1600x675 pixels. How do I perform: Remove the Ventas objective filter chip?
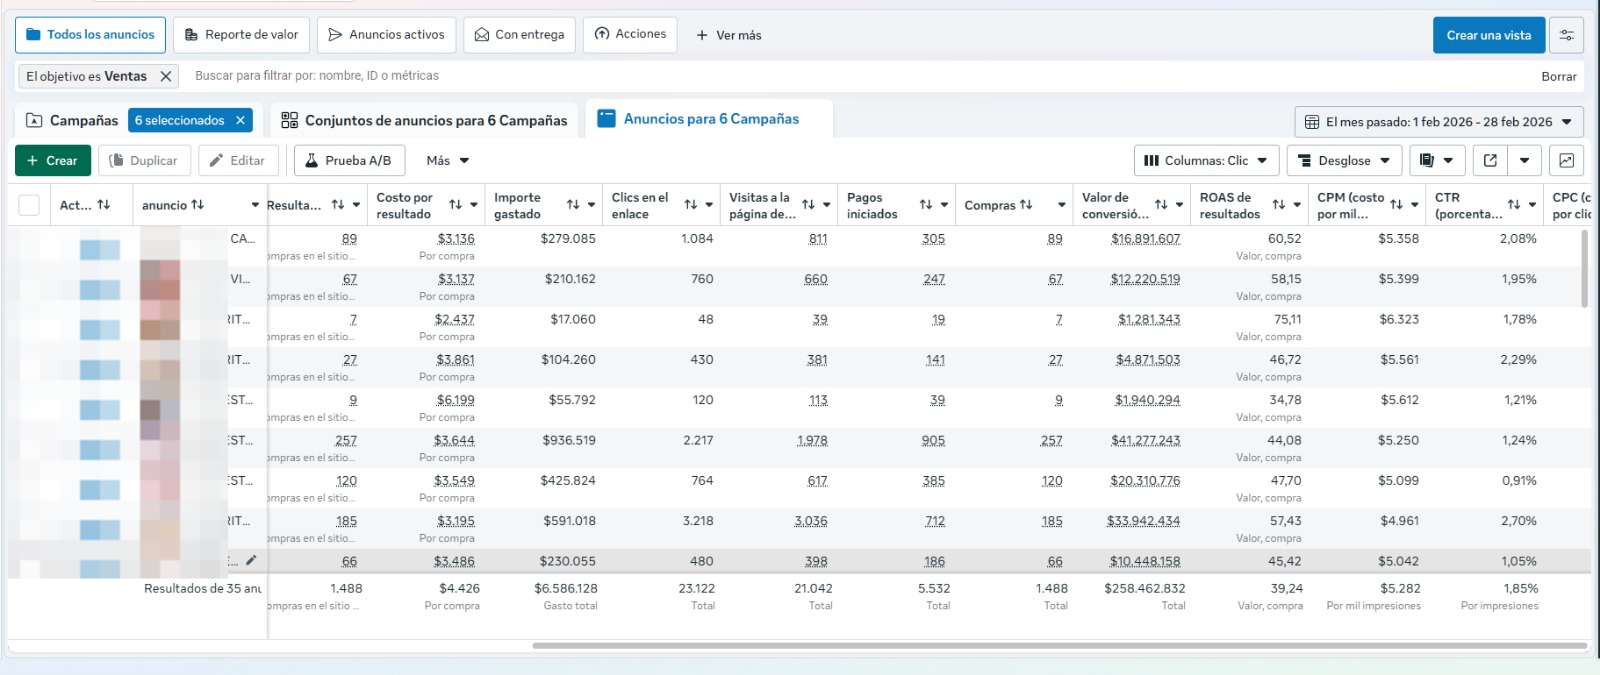point(166,76)
